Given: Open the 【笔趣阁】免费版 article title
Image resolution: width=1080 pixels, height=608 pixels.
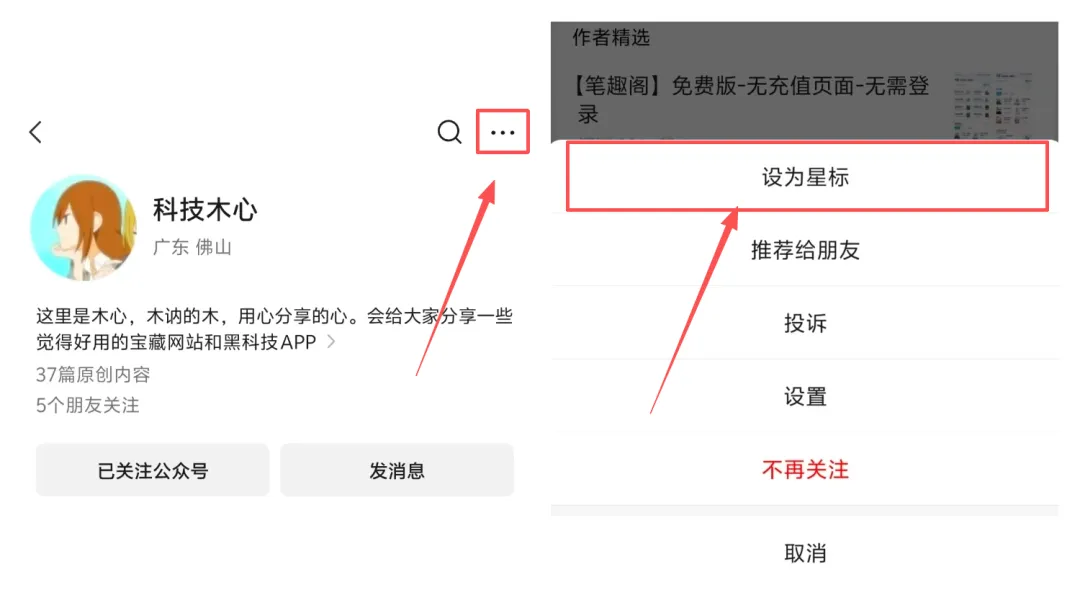Looking at the screenshot, I should point(751,100).
